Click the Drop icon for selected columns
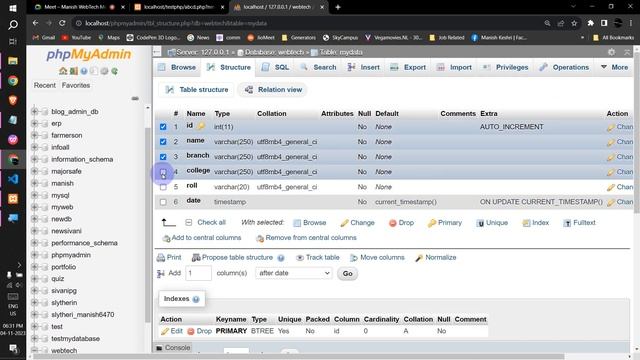The height and width of the screenshot is (360, 640). click(393, 223)
